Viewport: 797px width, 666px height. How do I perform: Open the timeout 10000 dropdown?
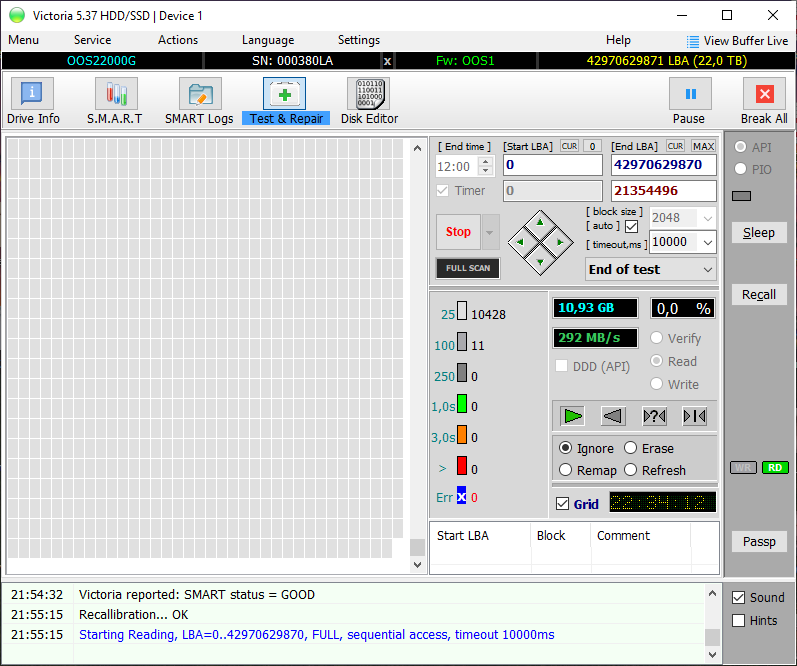point(708,242)
